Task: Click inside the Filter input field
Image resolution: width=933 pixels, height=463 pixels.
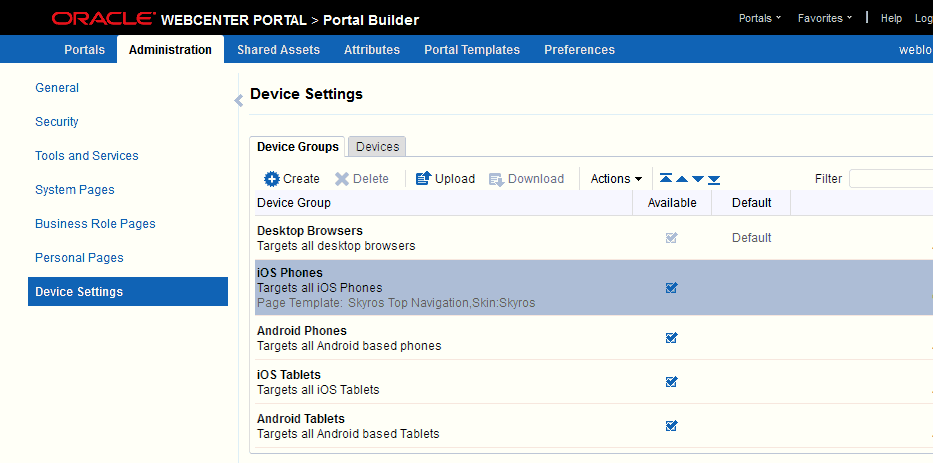Action: [x=891, y=179]
